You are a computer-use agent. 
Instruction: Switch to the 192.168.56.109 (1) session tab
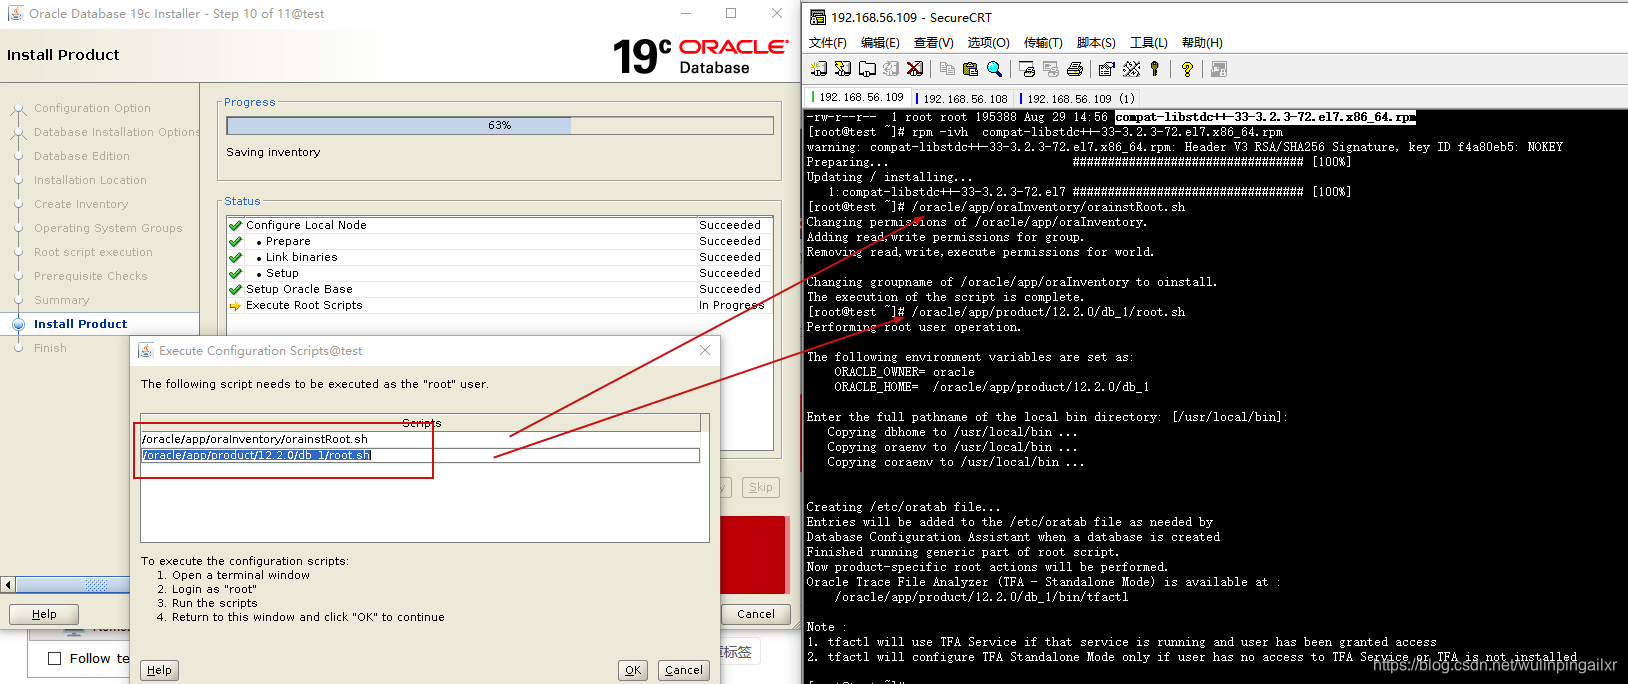1078,98
